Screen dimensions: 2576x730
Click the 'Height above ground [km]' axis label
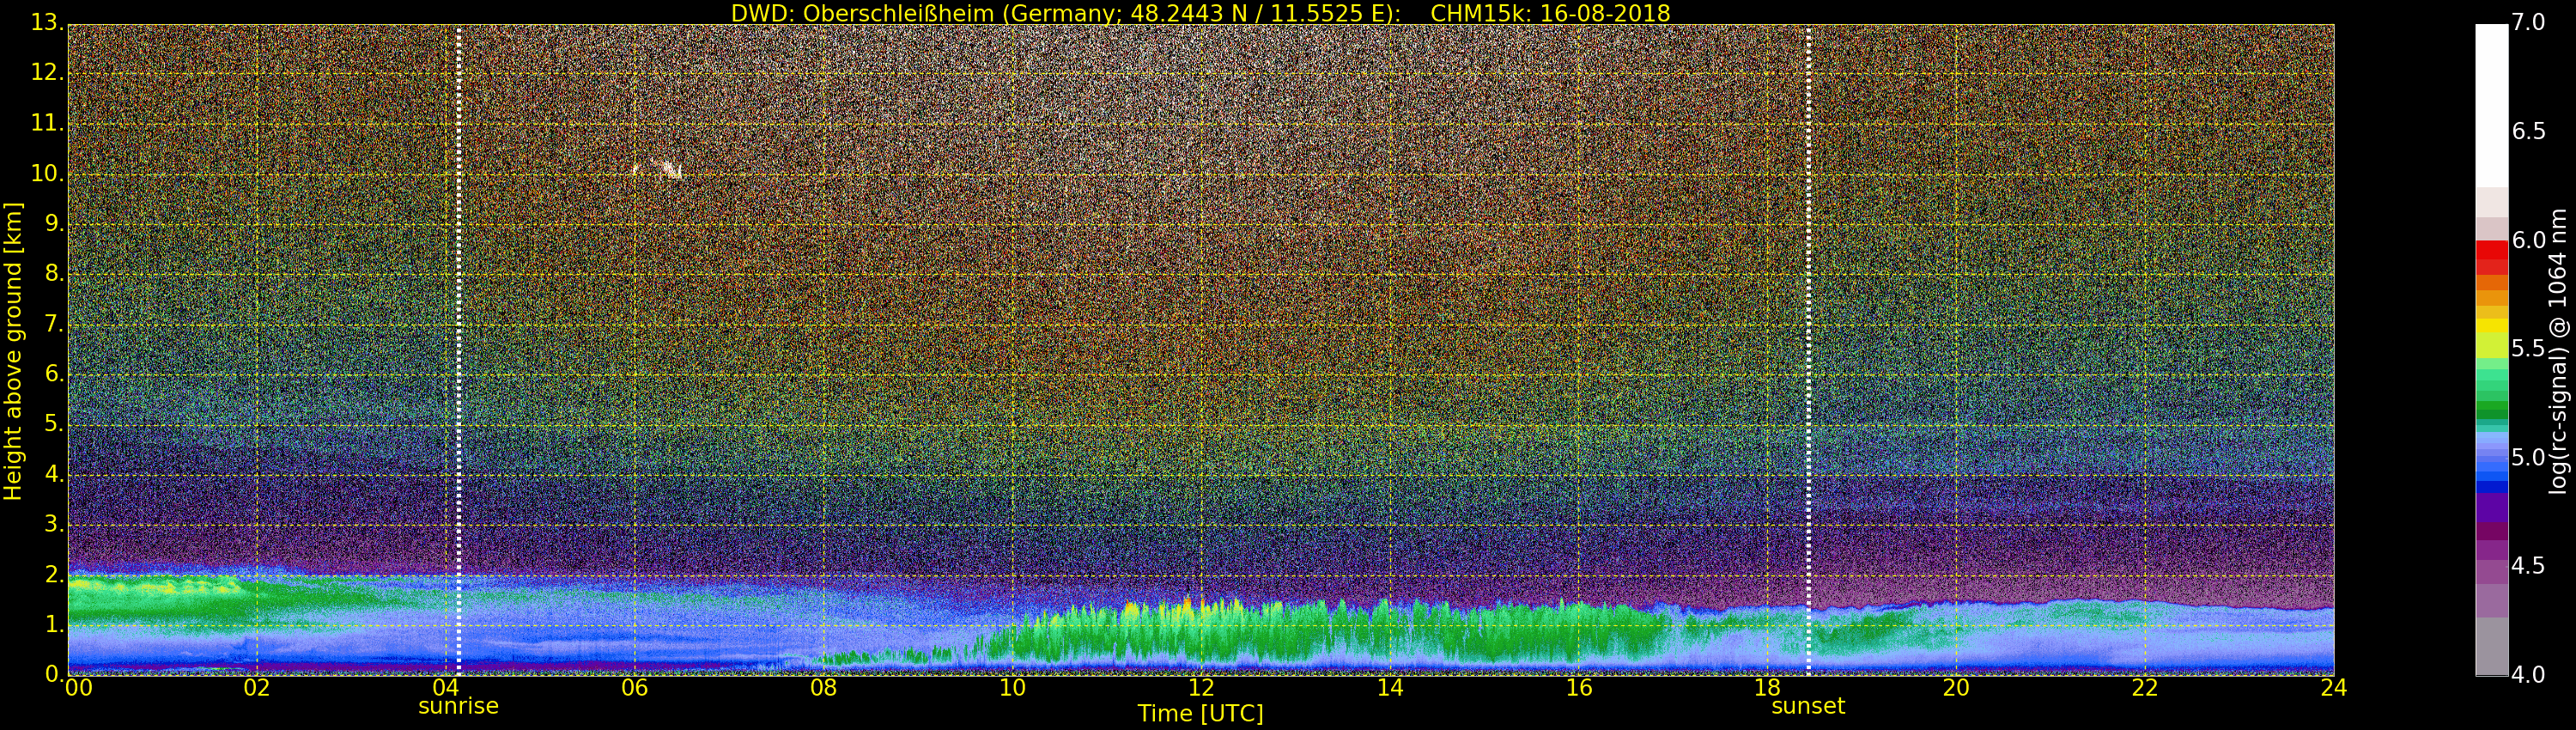pyautogui.click(x=13, y=350)
